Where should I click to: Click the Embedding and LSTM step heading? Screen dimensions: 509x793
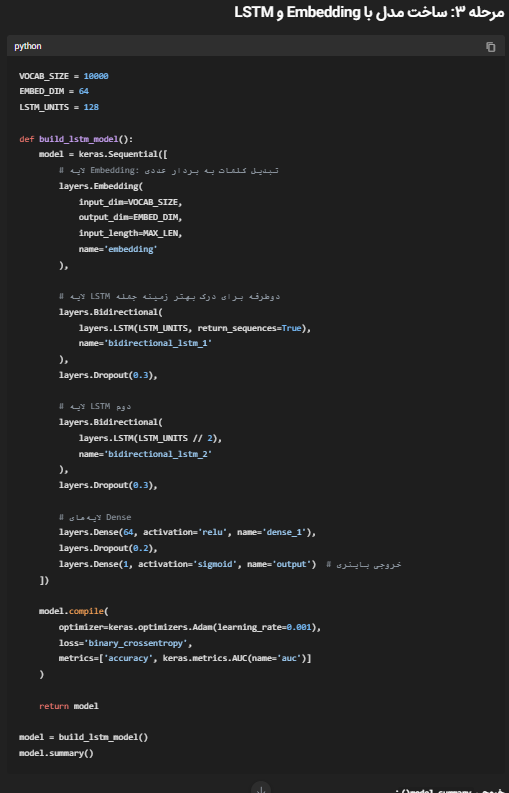pos(369,12)
